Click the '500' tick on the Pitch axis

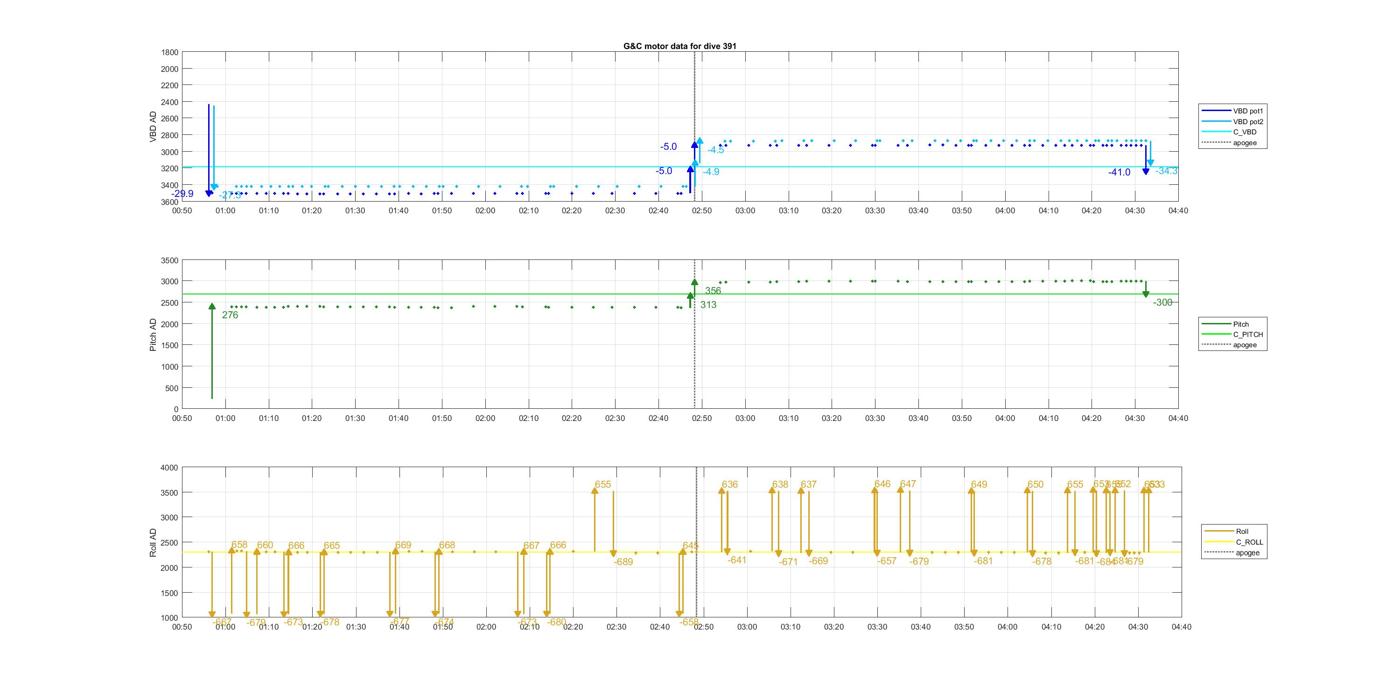point(173,388)
